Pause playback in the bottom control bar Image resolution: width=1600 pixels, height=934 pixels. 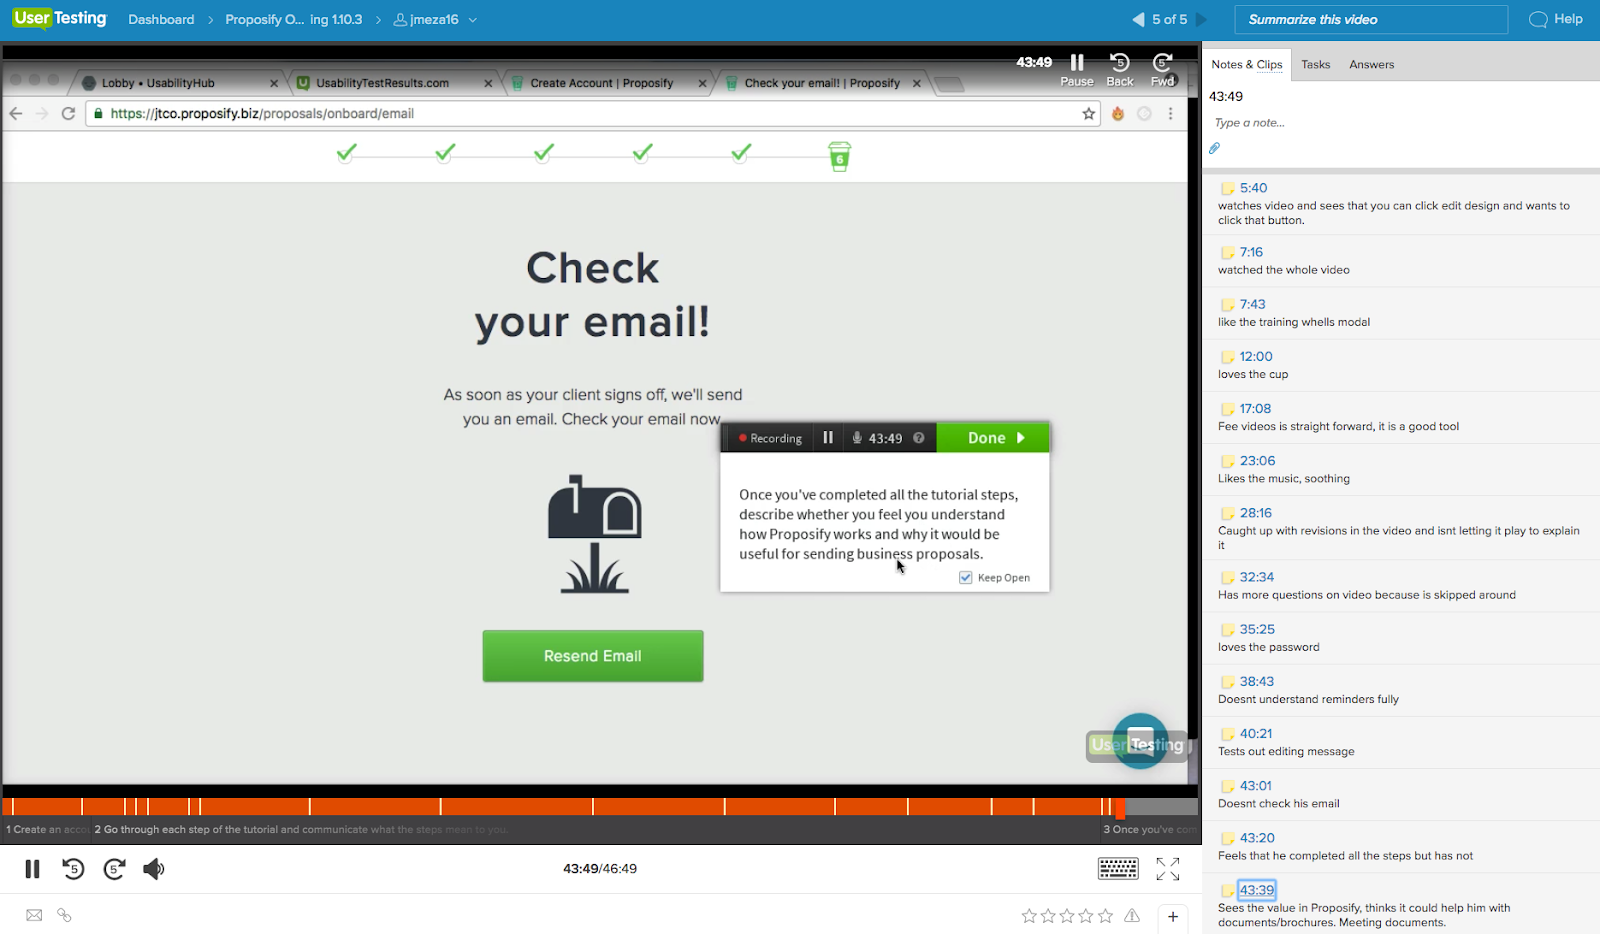click(x=32, y=869)
